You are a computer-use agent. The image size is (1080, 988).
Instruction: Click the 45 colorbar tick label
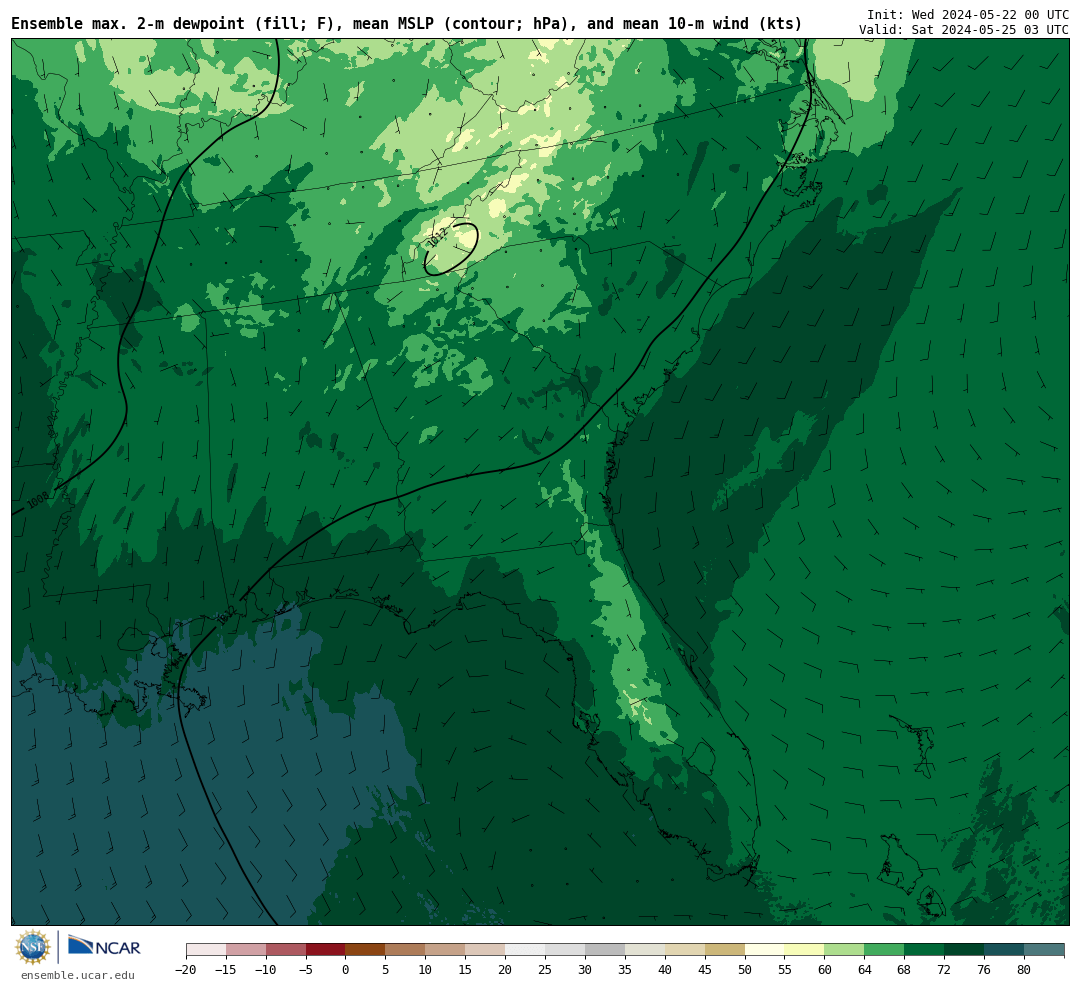pyautogui.click(x=705, y=969)
